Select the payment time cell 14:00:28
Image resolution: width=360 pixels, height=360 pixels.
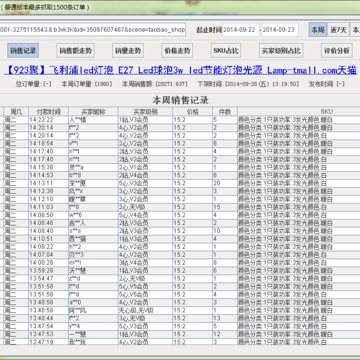(48, 263)
